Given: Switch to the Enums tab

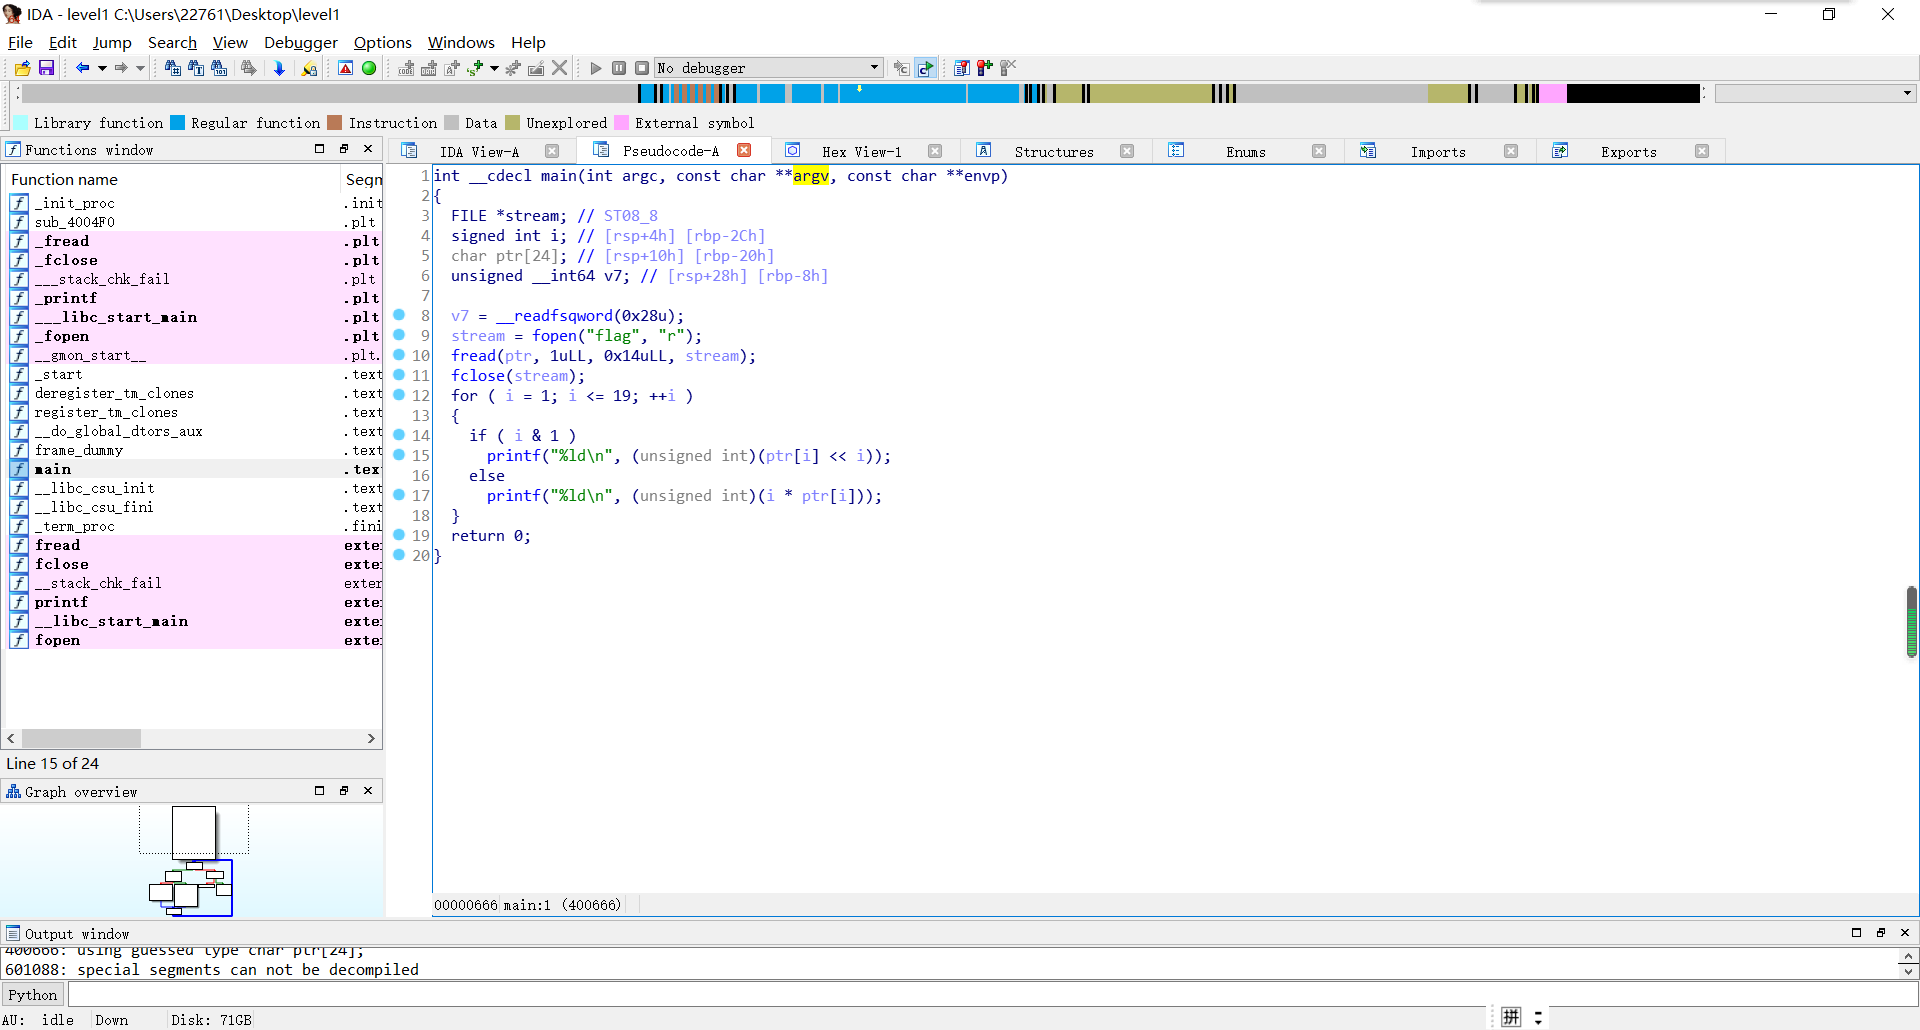Looking at the screenshot, I should [x=1246, y=152].
